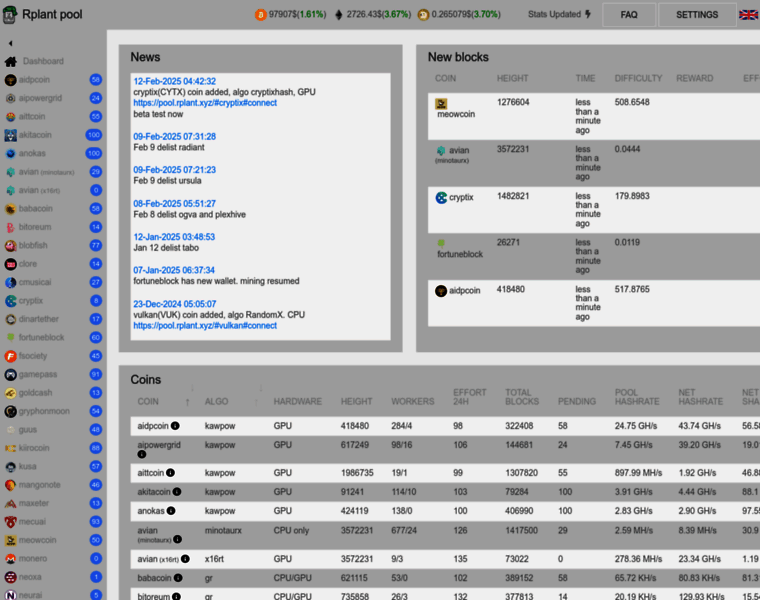The height and width of the screenshot is (600, 760).
Task: Click the cryptix sidebar icon
Action: [10, 301]
